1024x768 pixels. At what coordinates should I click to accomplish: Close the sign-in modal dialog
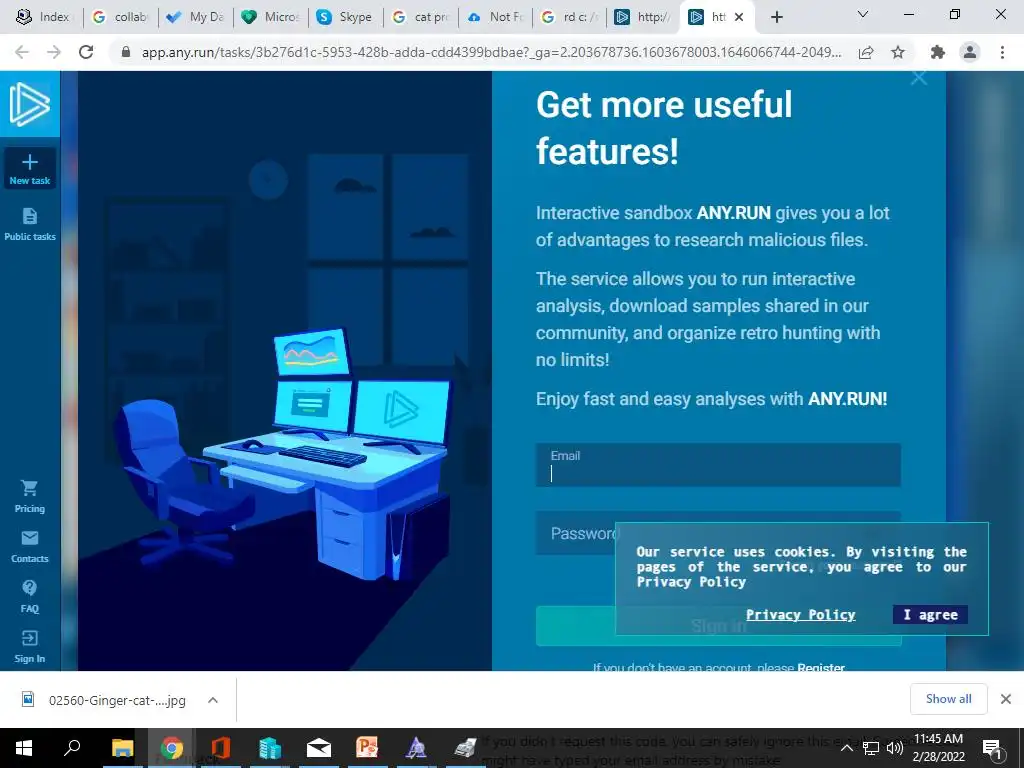coord(919,78)
